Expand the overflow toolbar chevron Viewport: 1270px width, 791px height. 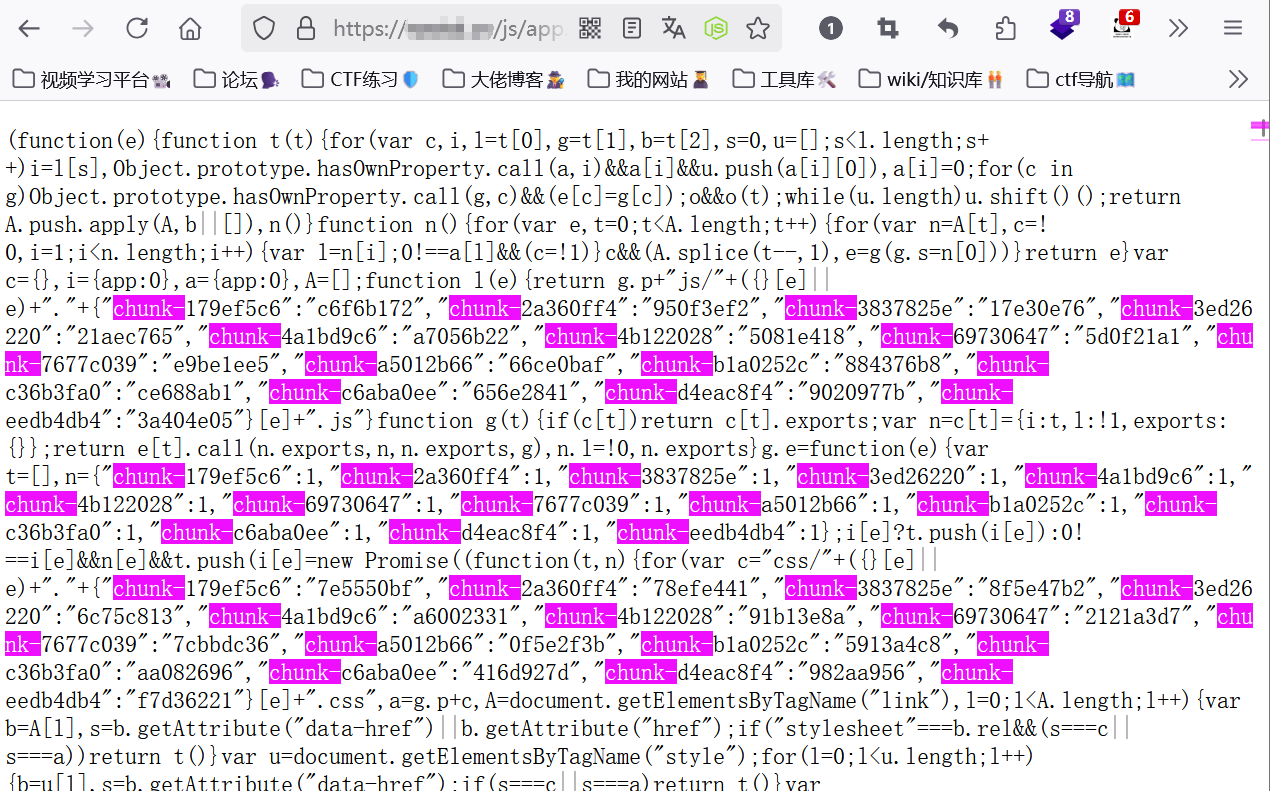pyautogui.click(x=1179, y=28)
